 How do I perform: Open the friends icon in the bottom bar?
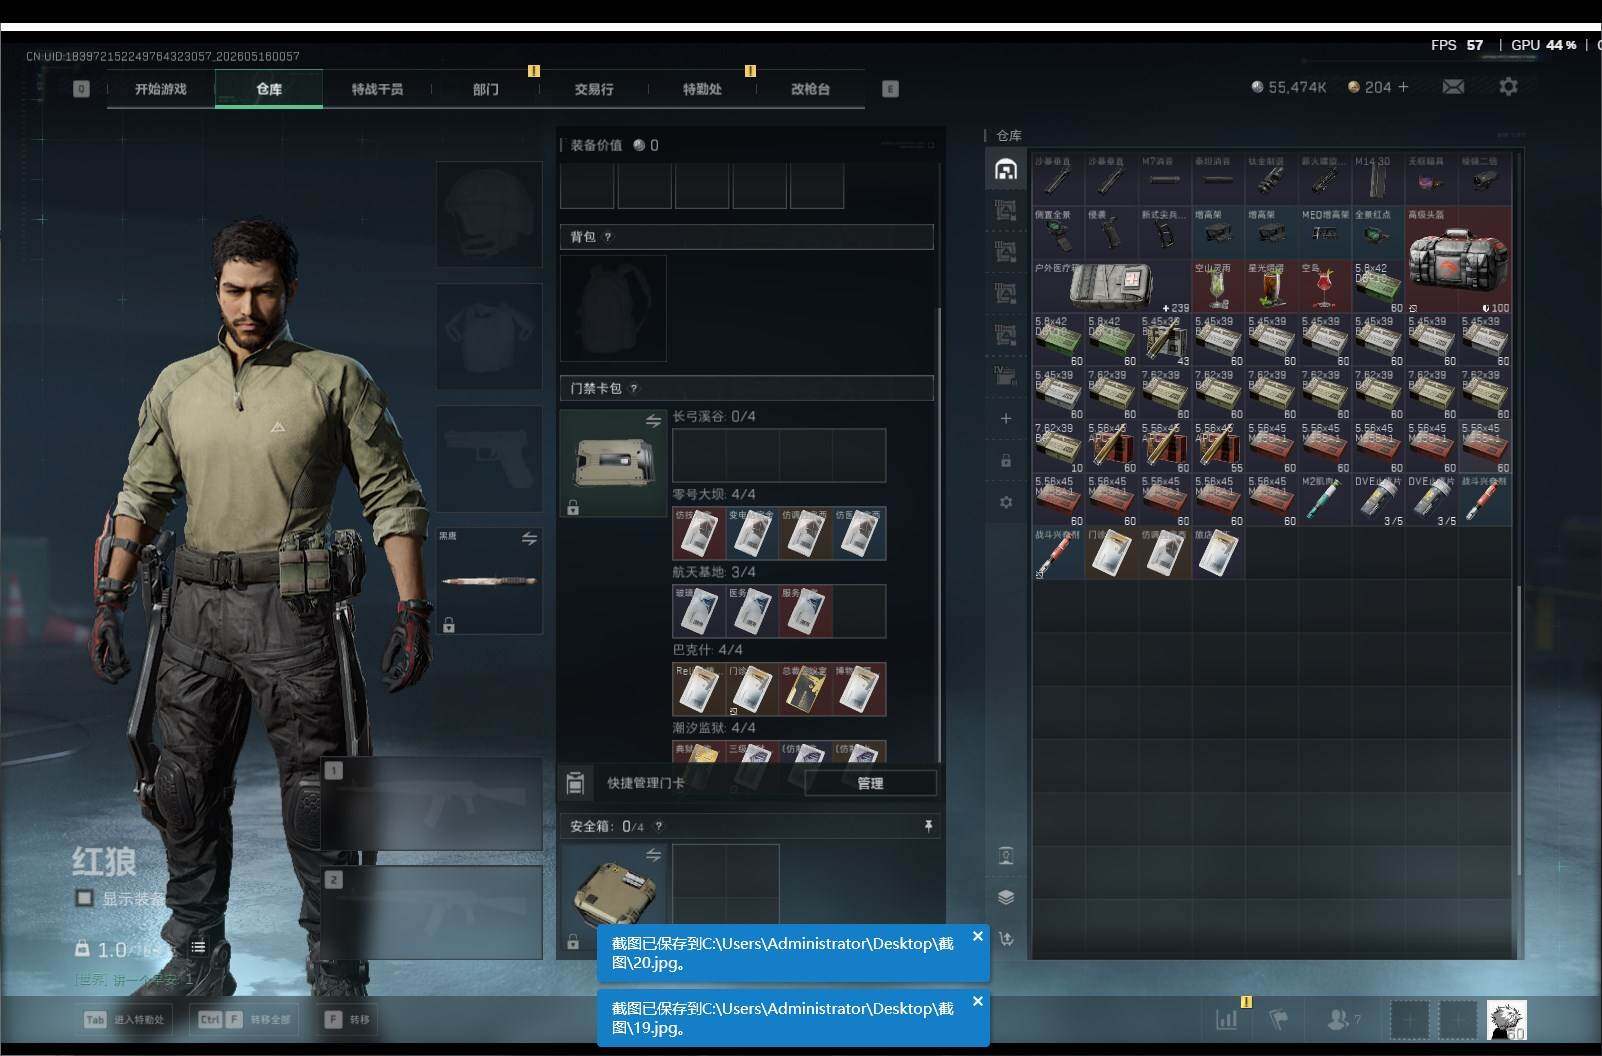(1338, 1019)
